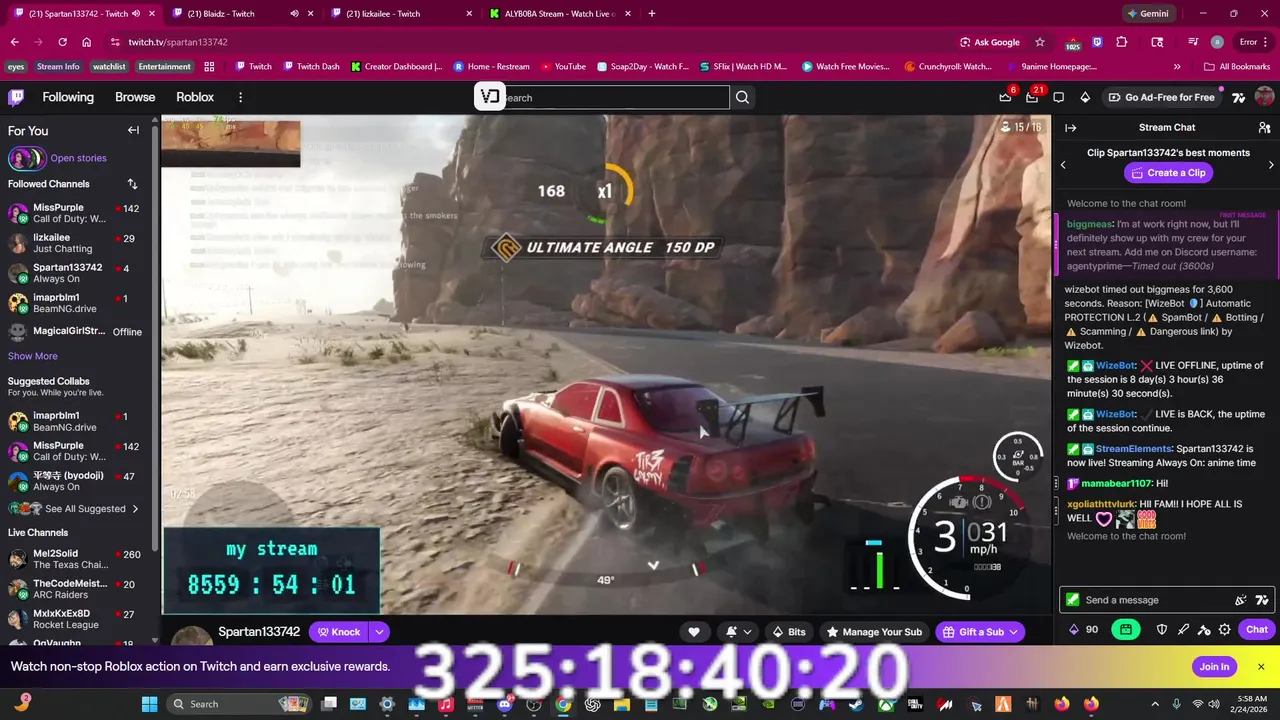
Task: Open the Twitch user avatar menu
Action: click(1264, 97)
